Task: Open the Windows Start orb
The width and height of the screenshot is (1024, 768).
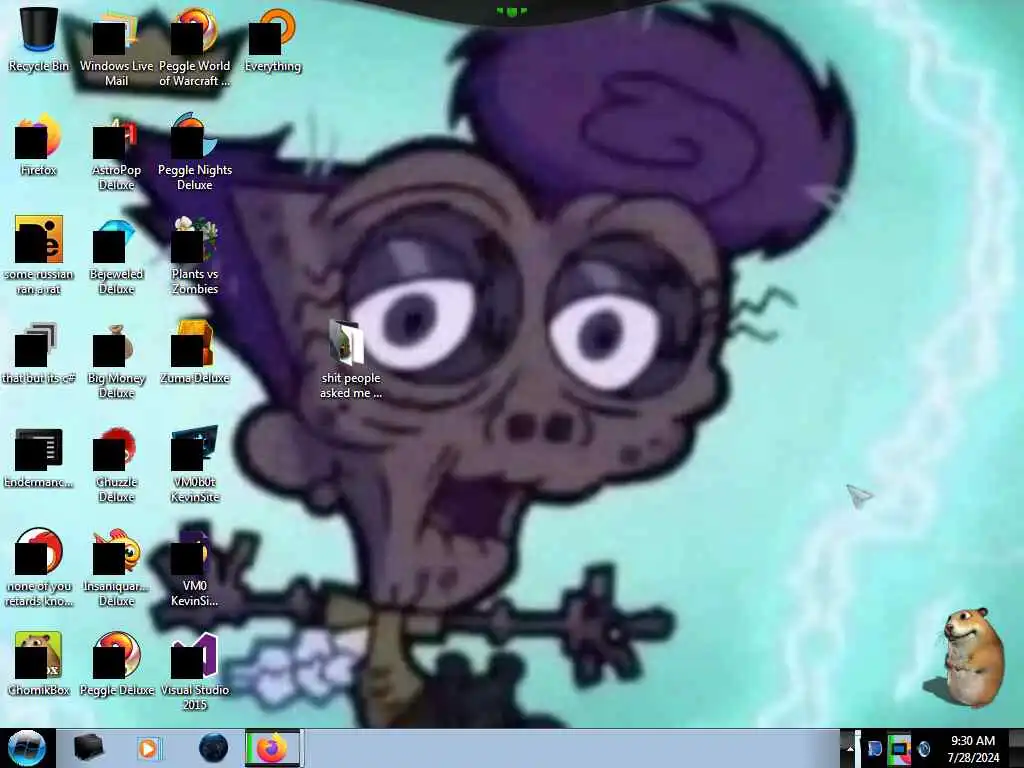Action: tap(27, 748)
